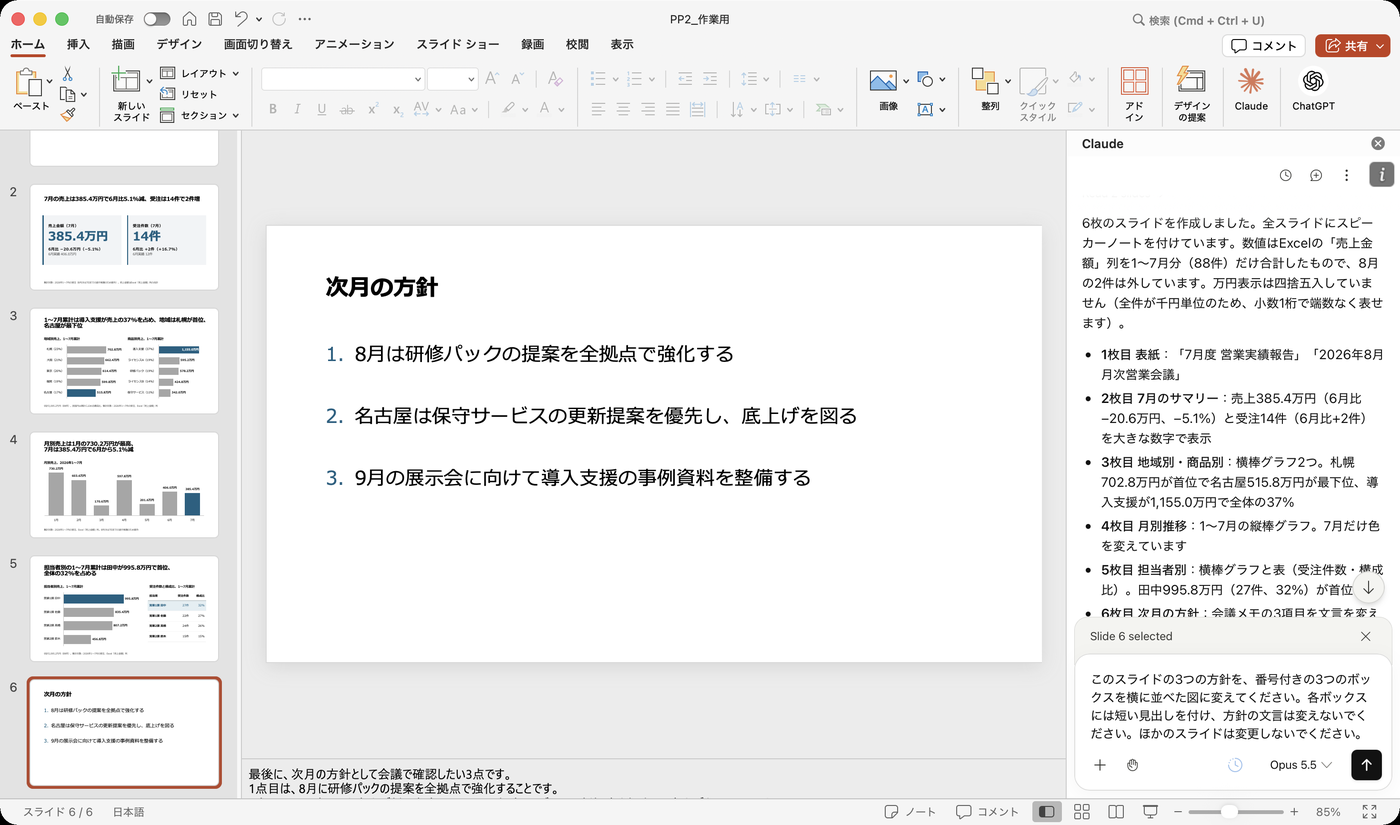Image resolution: width=1400 pixels, height=825 pixels.
Task: Open the Claude add-in from the ribbon
Action: pyautogui.click(x=1250, y=90)
